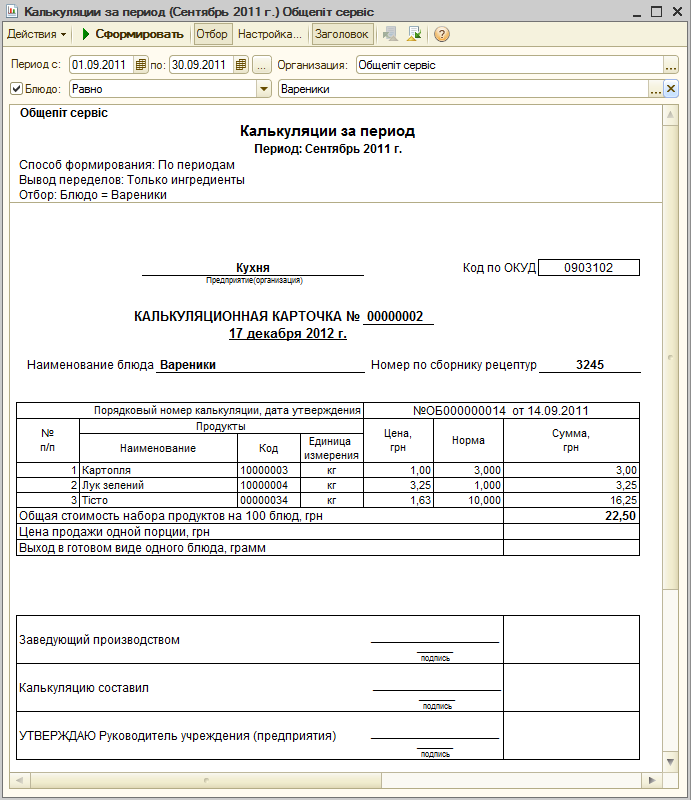Image resolution: width=691 pixels, height=800 pixels.
Task: Clear the Вареники dish filter value
Action: [x=671, y=89]
